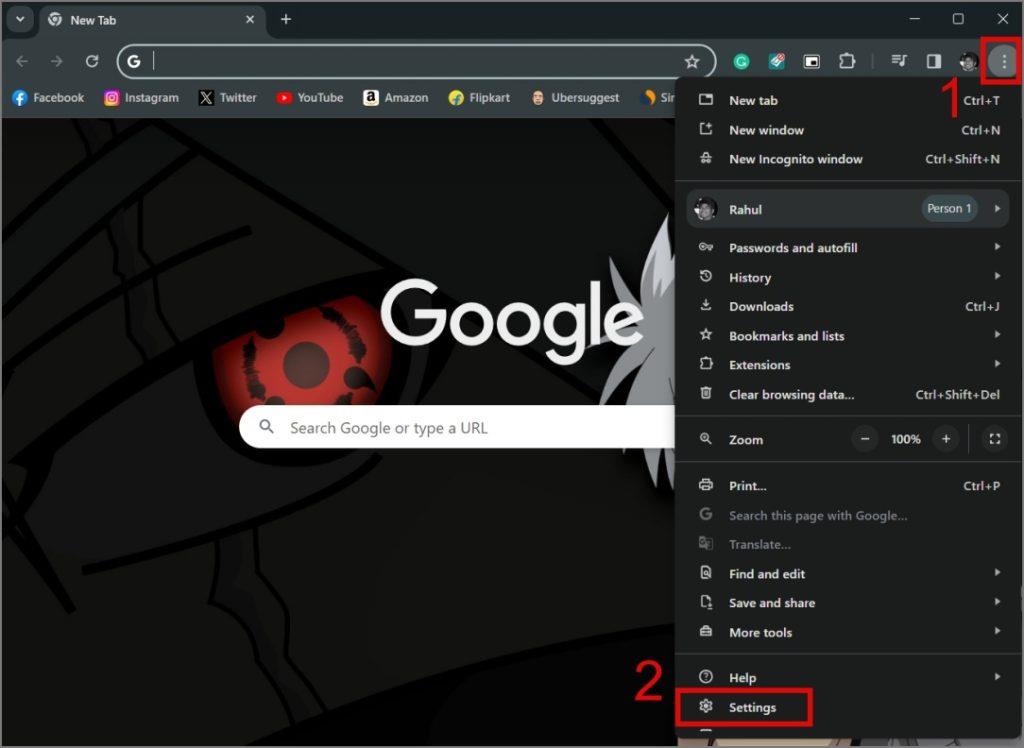
Task: Open the Amazon bookmark
Action: [x=396, y=97]
